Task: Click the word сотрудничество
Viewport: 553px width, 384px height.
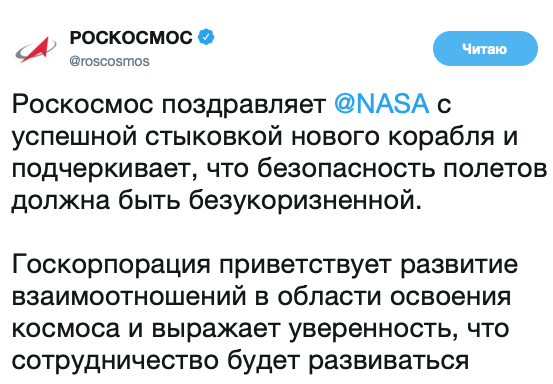Action: [x=115, y=362]
